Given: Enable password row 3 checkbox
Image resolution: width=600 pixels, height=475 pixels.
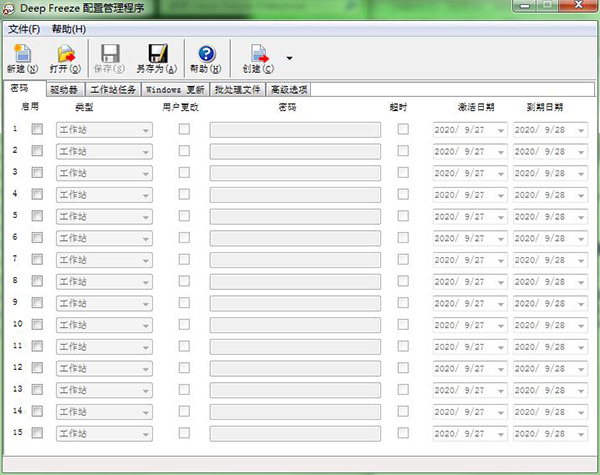Looking at the screenshot, I should pyautogui.click(x=37, y=173).
